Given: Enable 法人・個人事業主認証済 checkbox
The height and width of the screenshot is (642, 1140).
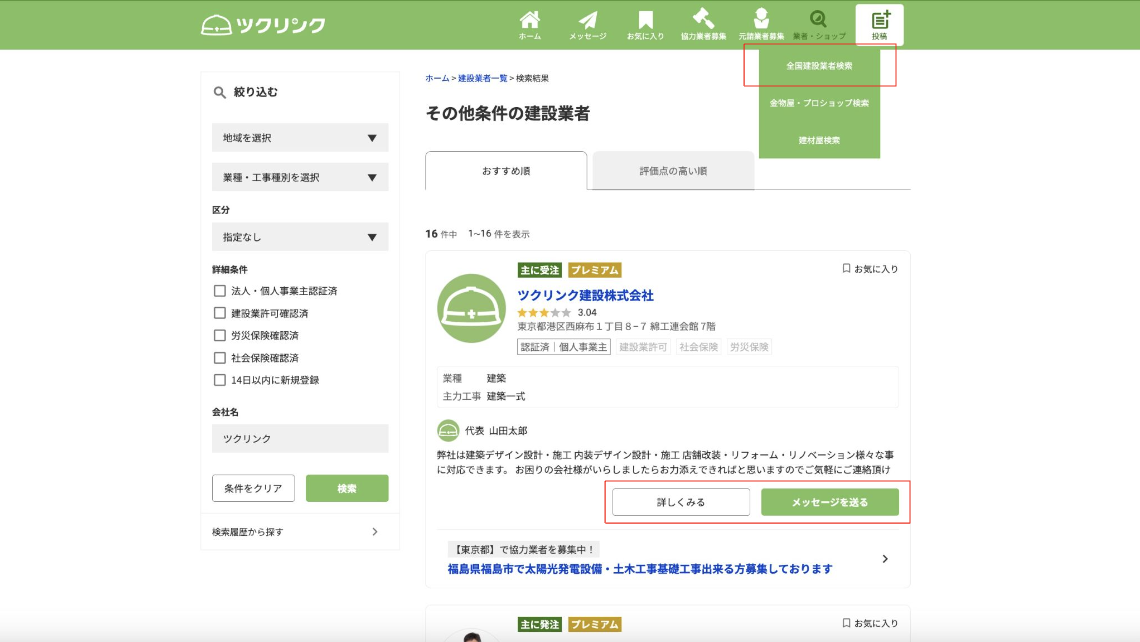Looking at the screenshot, I should point(220,291).
